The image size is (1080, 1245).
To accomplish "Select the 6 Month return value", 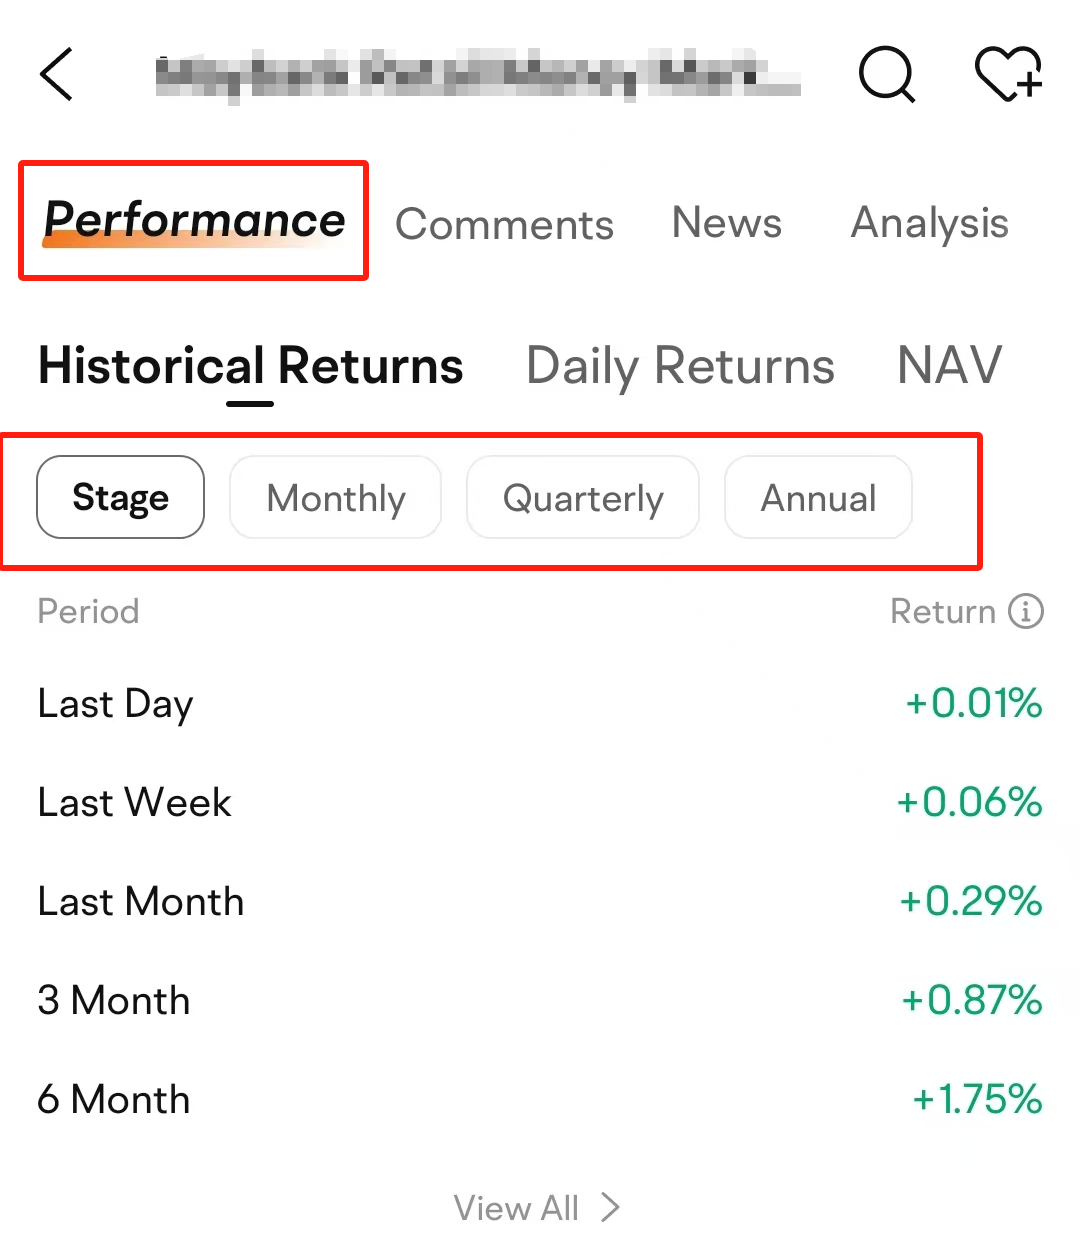I will pos(977,1099).
